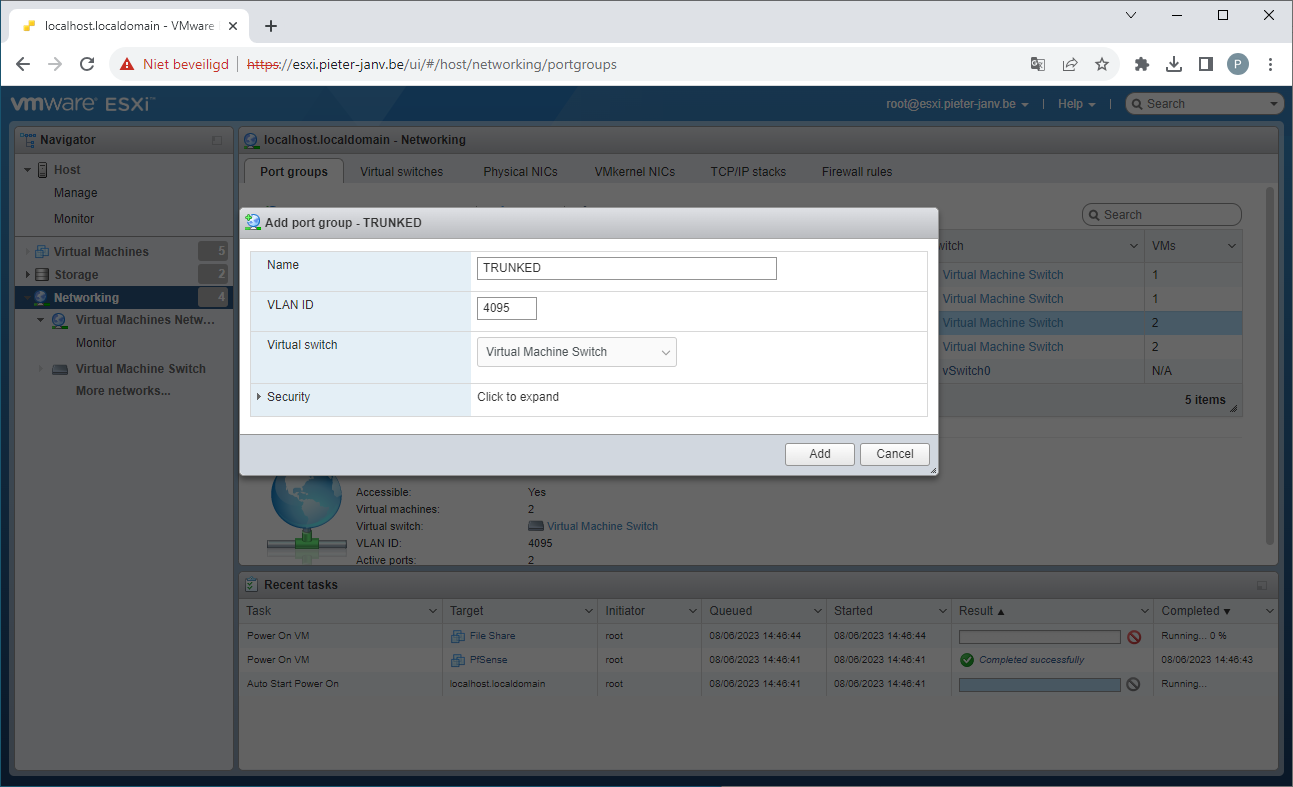Select Virtual Machines in Navigator
This screenshot has width=1293, height=787.
pyautogui.click(x=101, y=252)
